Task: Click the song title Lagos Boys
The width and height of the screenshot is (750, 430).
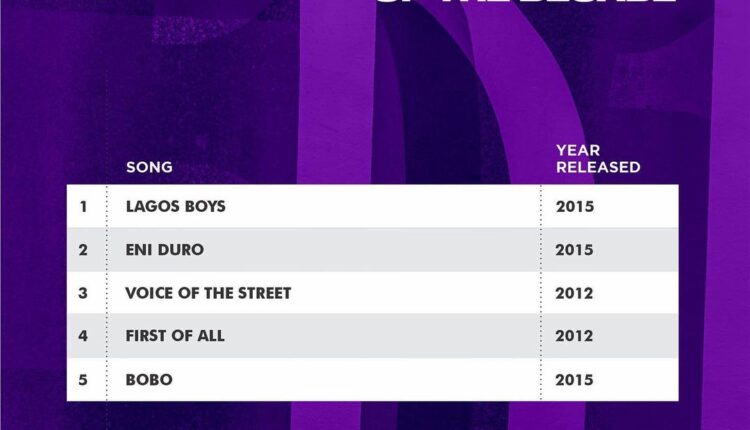Action: 176,207
